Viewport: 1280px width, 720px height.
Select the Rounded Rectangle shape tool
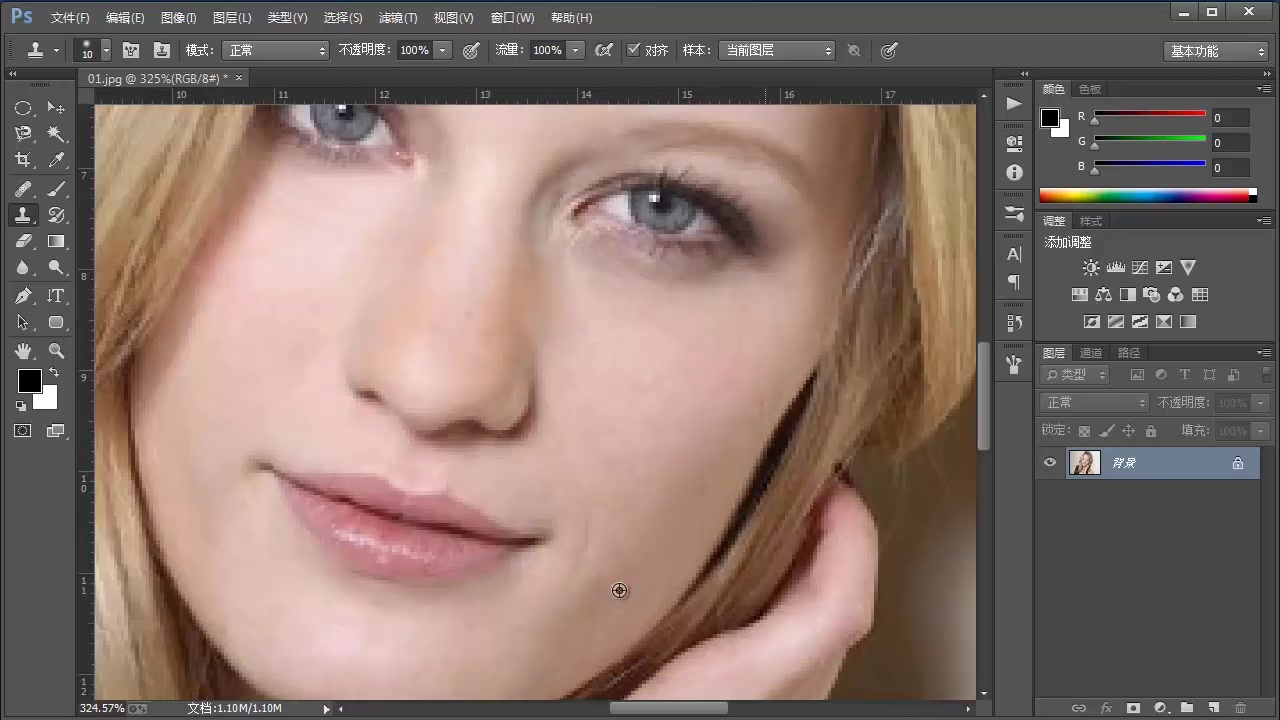56,322
